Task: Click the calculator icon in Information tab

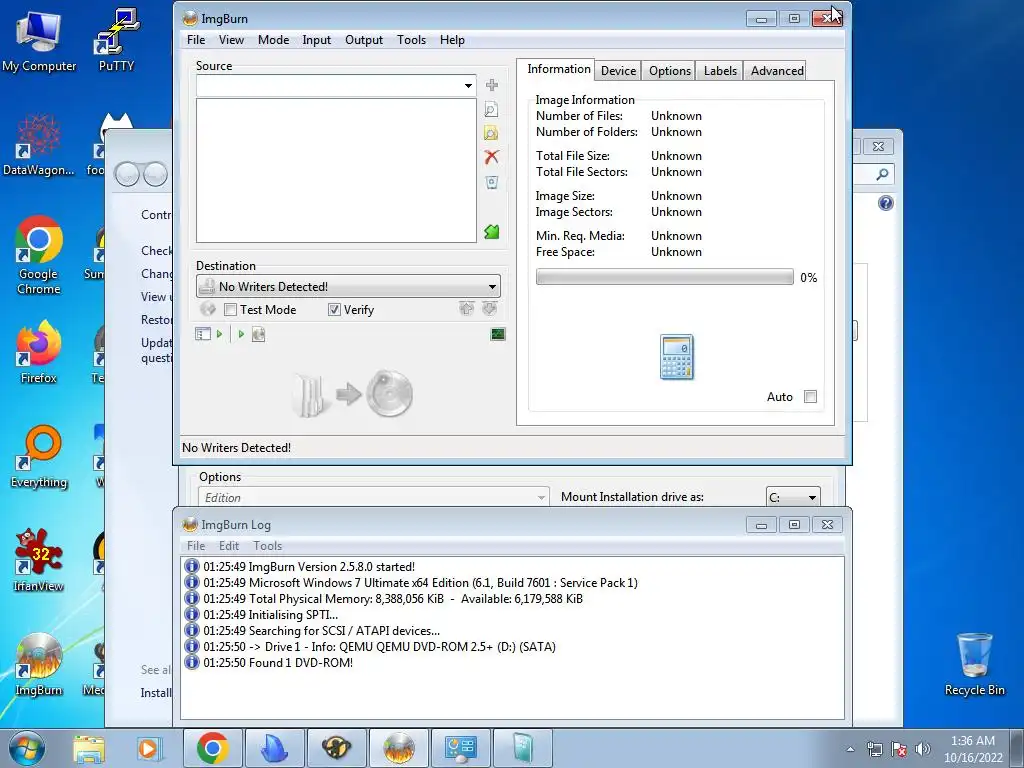Action: (x=677, y=357)
